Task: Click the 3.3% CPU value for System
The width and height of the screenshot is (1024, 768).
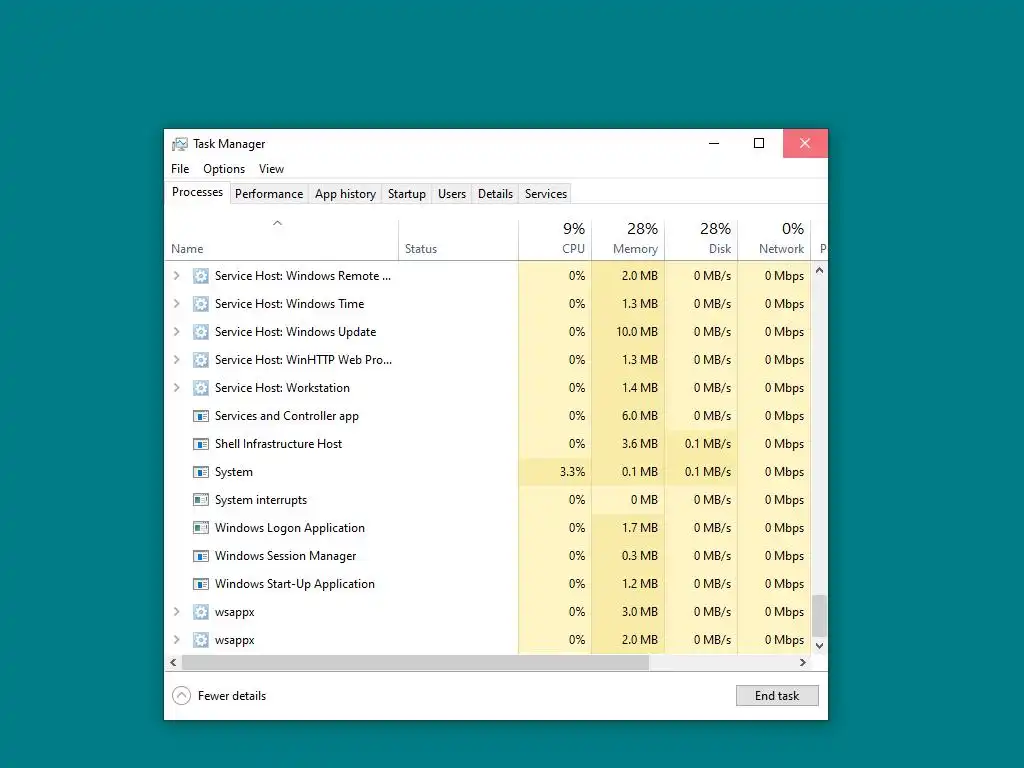Action: [x=573, y=472]
